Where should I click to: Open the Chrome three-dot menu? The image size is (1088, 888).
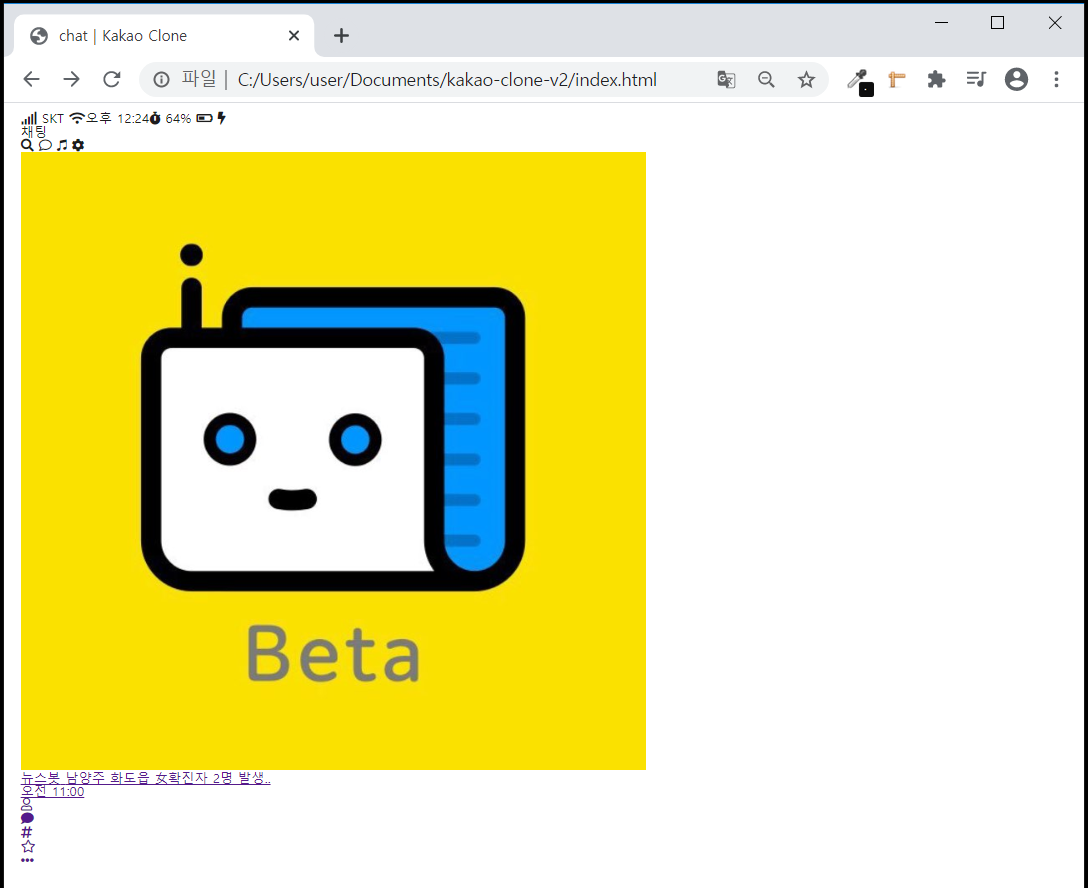(x=1056, y=79)
